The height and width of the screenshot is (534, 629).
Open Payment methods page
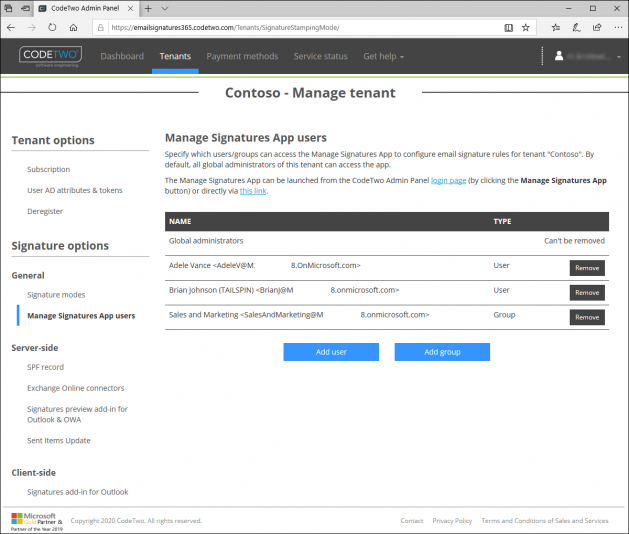[x=242, y=56]
